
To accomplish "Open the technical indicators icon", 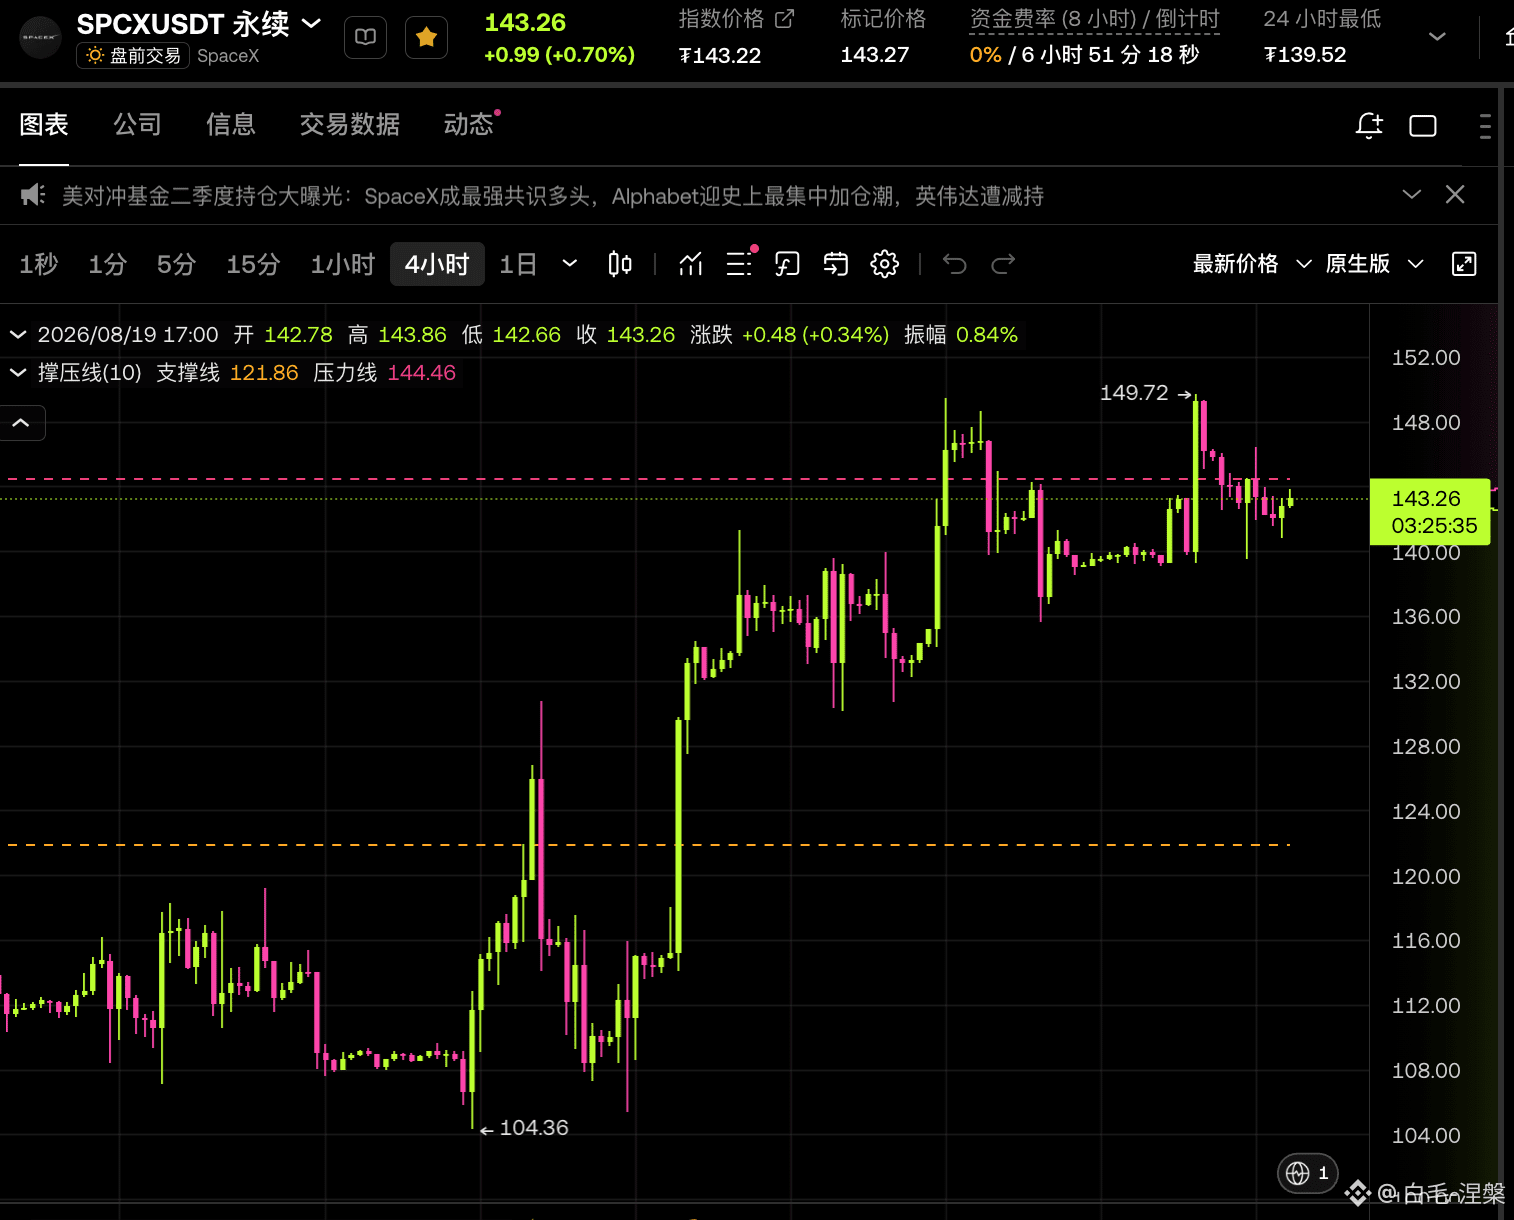I will pyautogui.click(x=691, y=264).
